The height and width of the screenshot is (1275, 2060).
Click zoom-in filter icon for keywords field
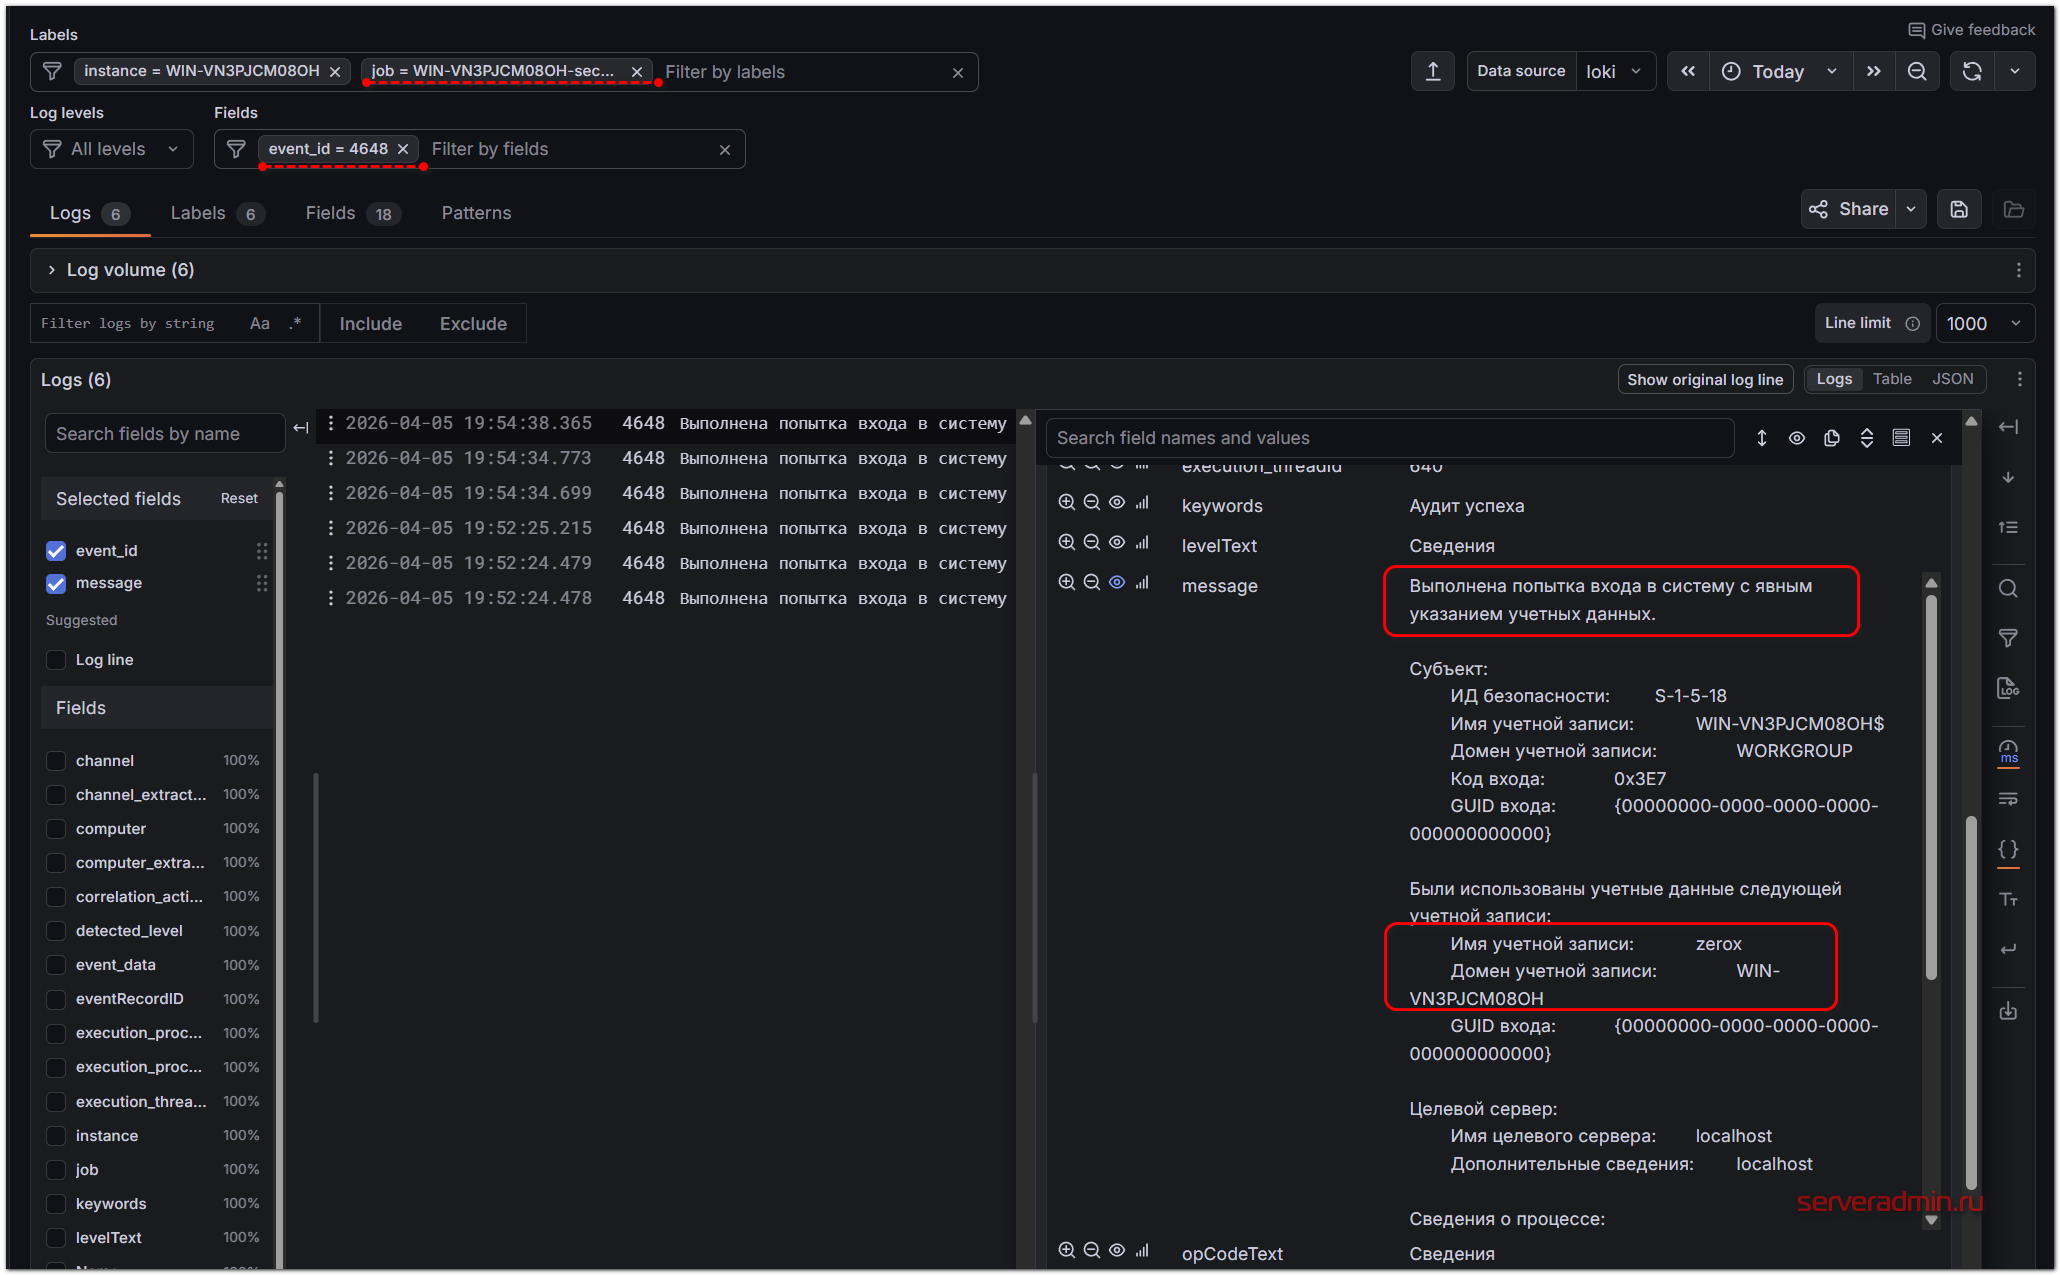coord(1066,503)
